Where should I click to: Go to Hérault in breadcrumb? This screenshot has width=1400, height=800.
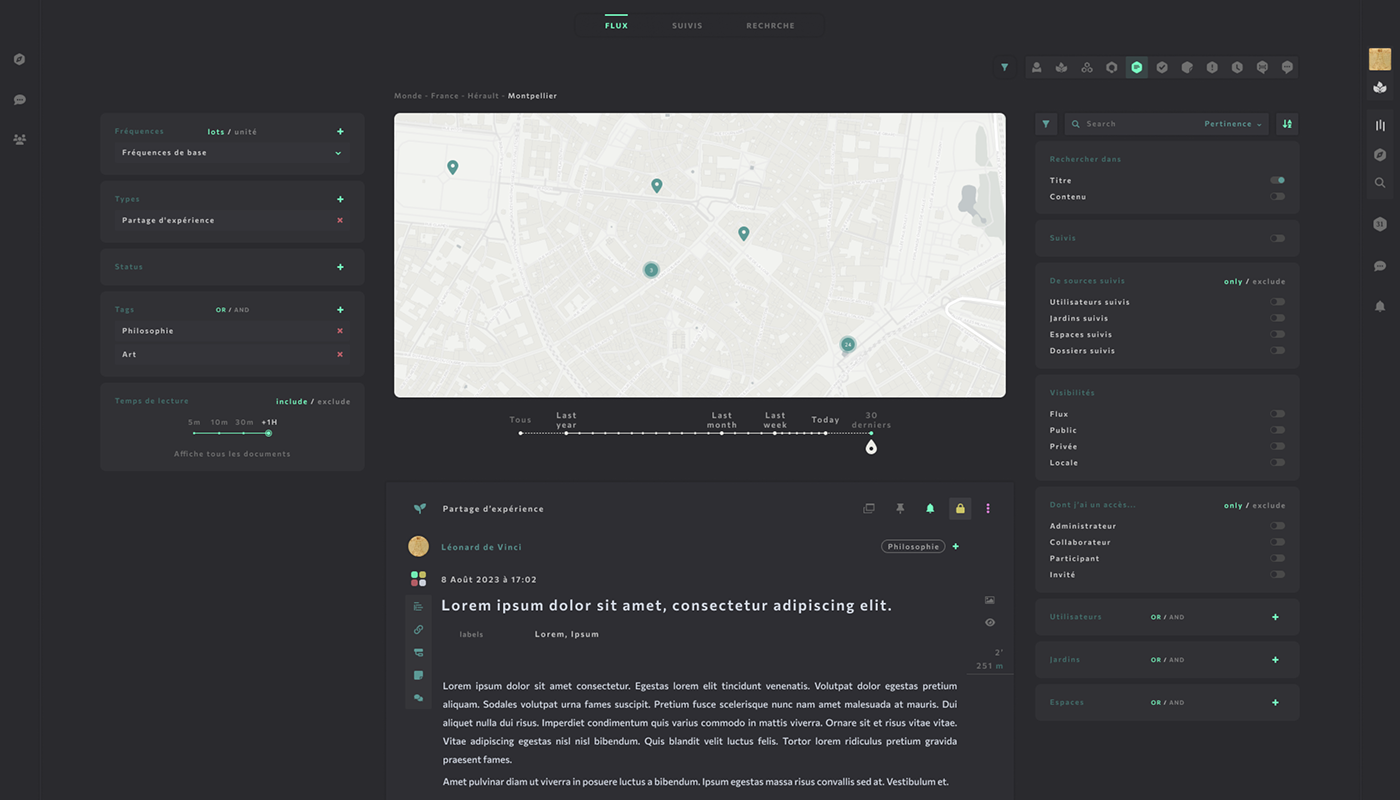[x=484, y=96]
